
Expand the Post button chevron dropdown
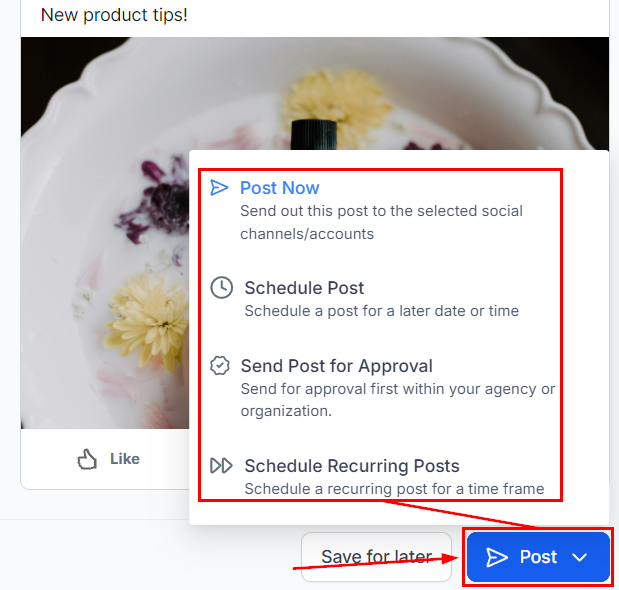click(580, 557)
